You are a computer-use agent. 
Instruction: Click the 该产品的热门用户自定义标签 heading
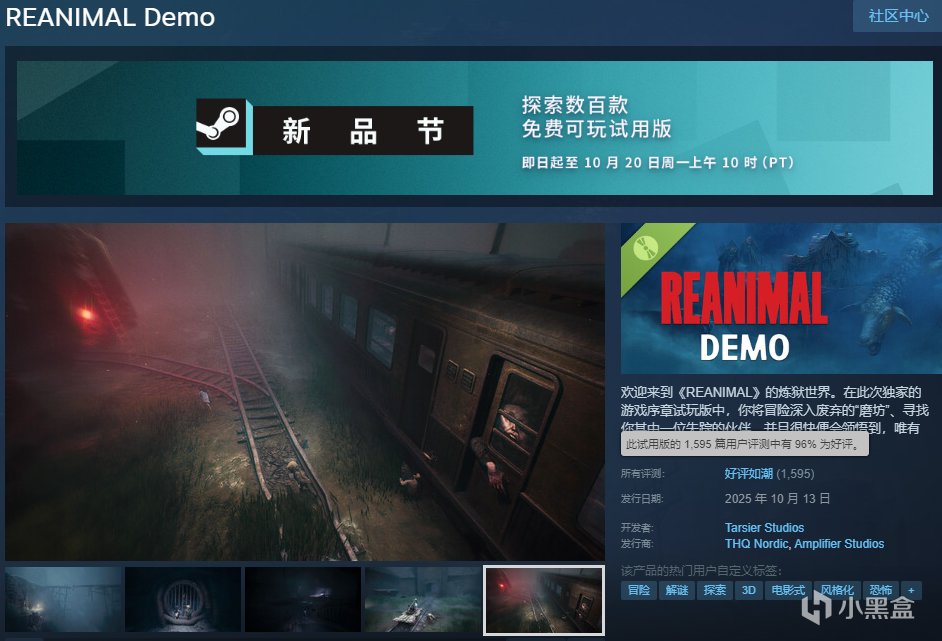tap(701, 570)
